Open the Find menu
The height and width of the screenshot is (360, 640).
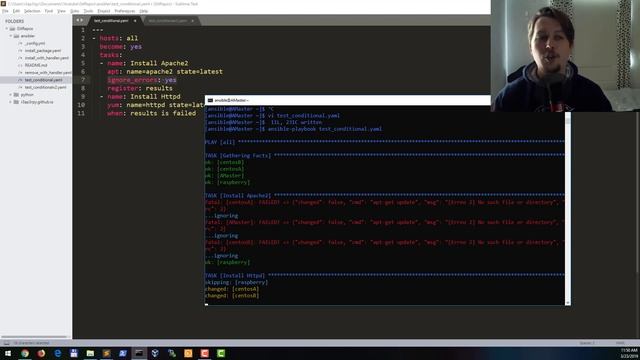click(49, 11)
